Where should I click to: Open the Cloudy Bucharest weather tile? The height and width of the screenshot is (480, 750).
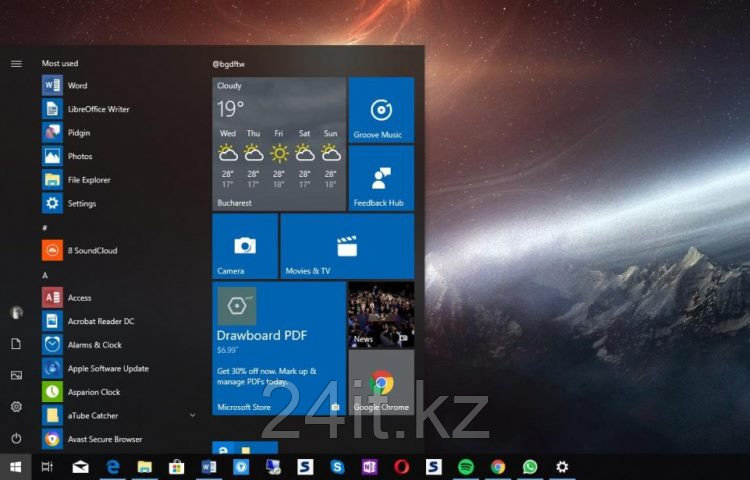click(279, 142)
